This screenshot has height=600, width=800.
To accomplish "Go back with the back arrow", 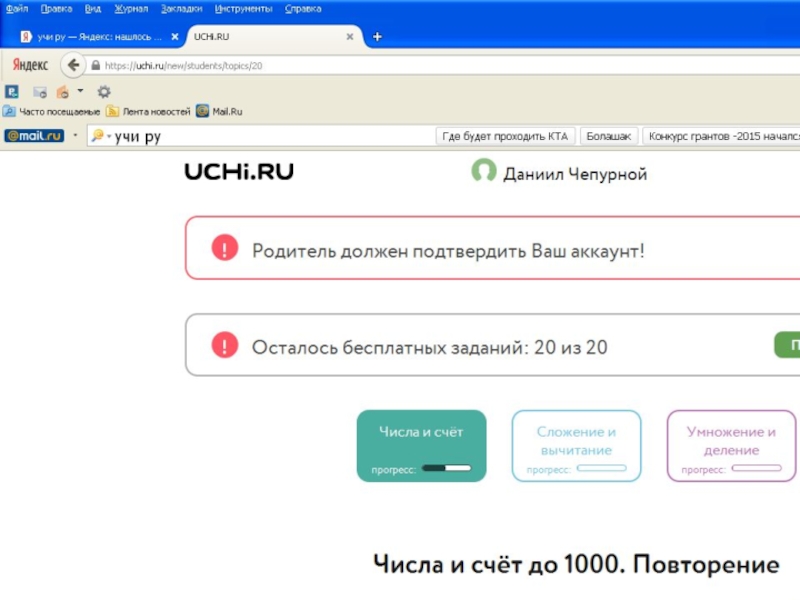I will tap(73, 65).
